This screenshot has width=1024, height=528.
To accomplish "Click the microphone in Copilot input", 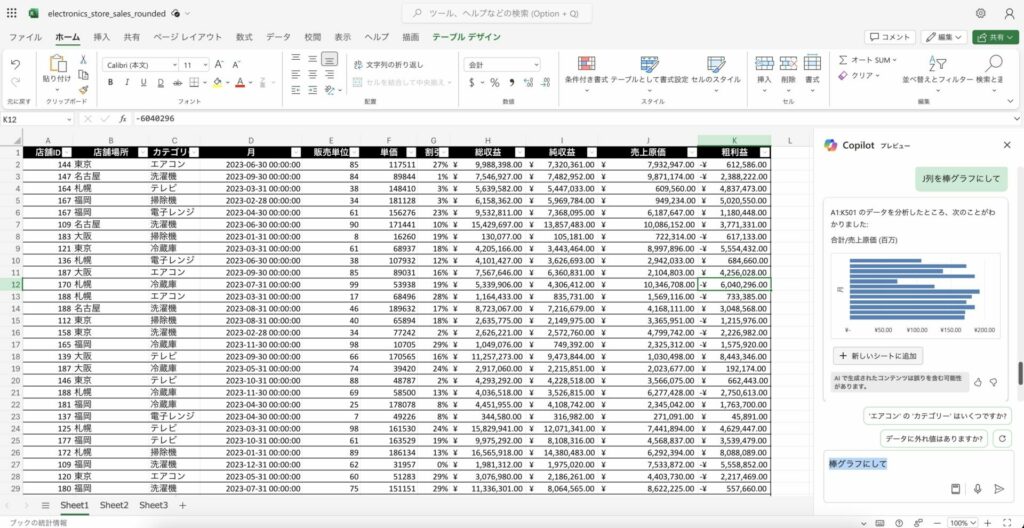I will coord(977,488).
